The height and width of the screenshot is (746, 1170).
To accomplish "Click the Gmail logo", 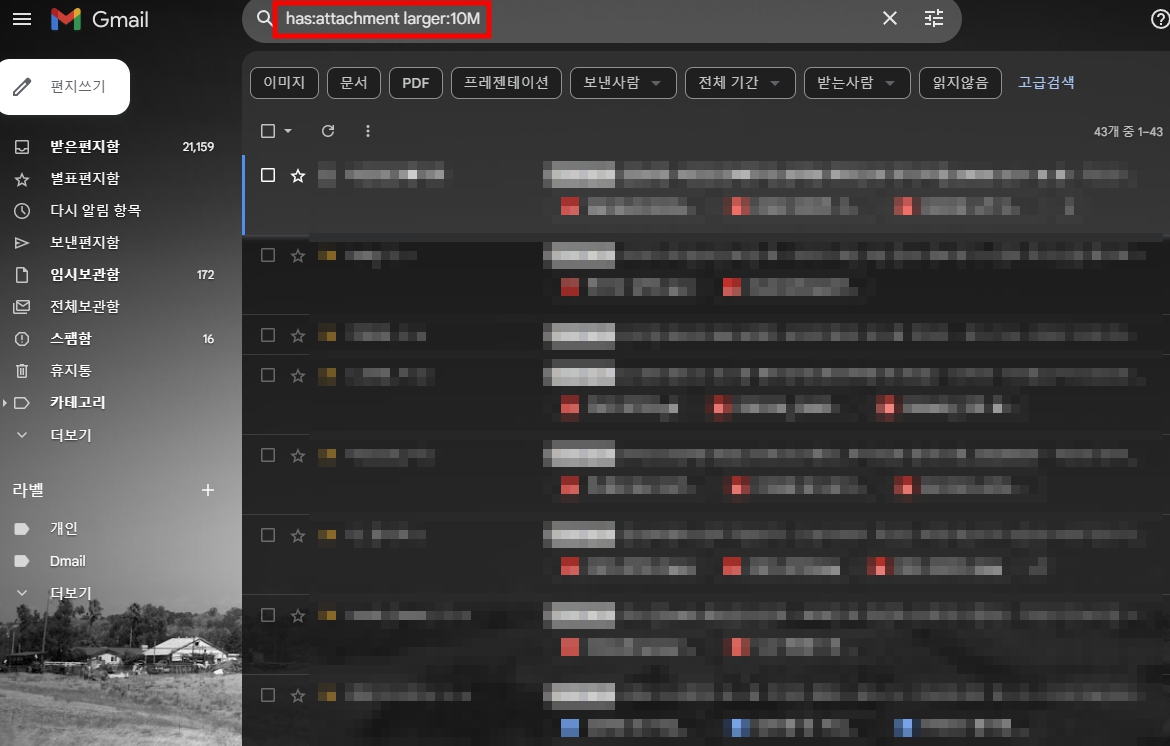I will tap(99, 19).
